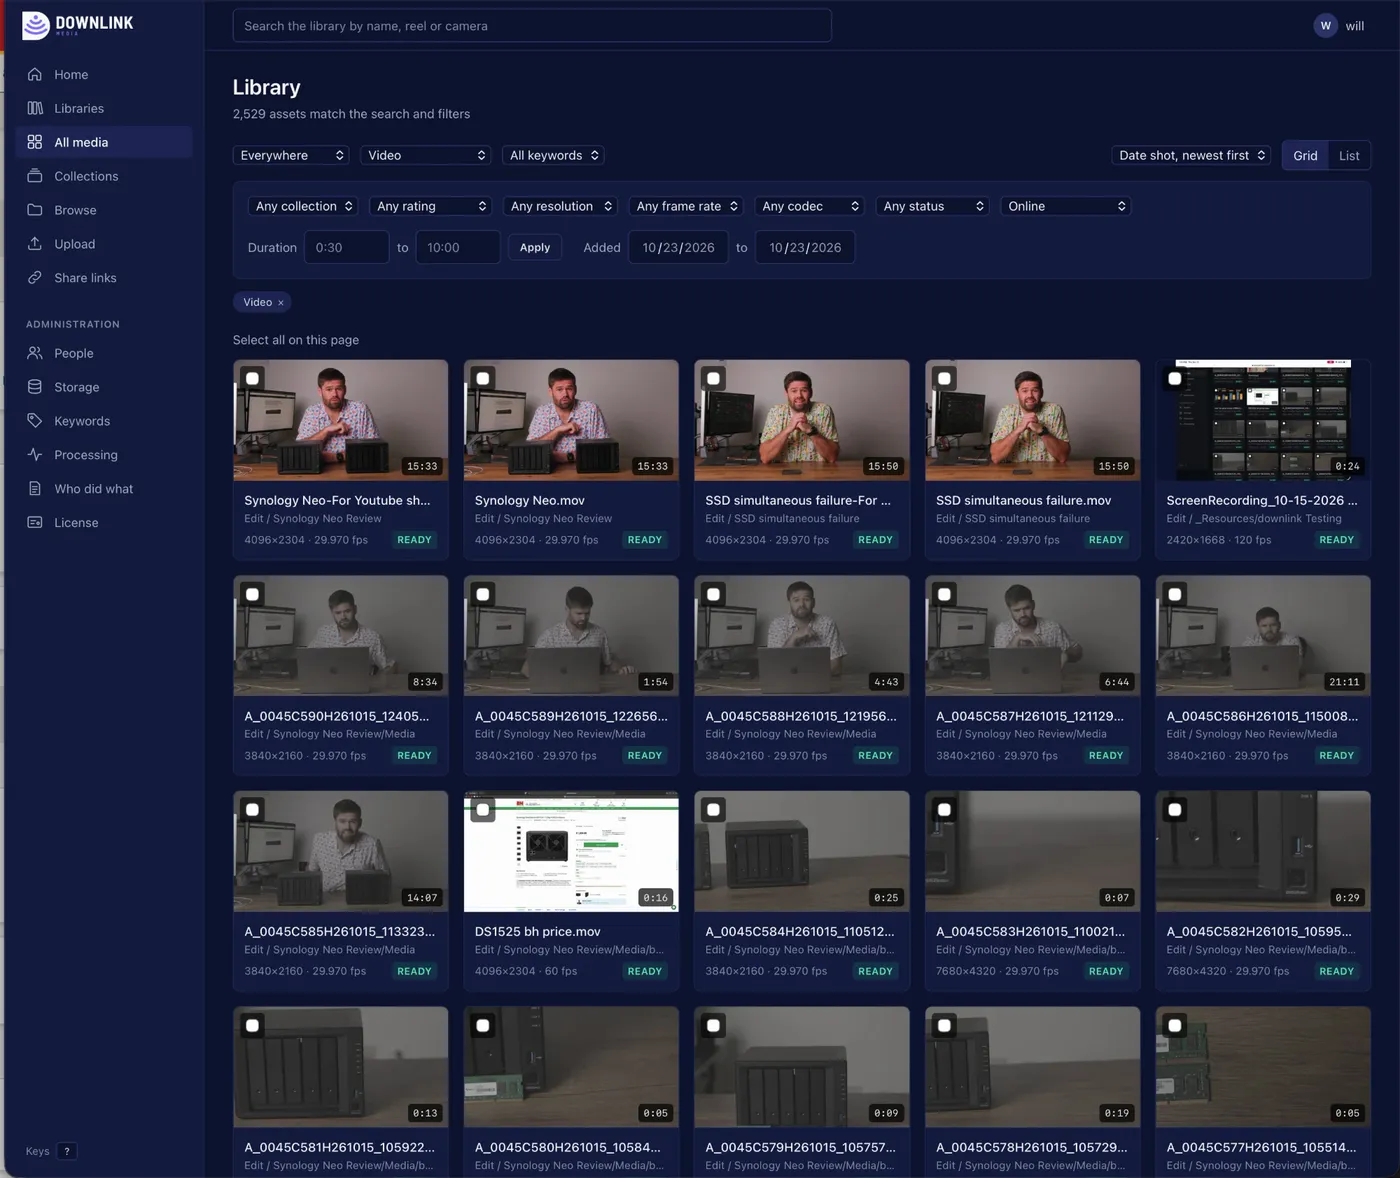Screen dimensions: 1400x1178
Task: Open keyboard shortcuts help question mark
Action: click(67, 1151)
